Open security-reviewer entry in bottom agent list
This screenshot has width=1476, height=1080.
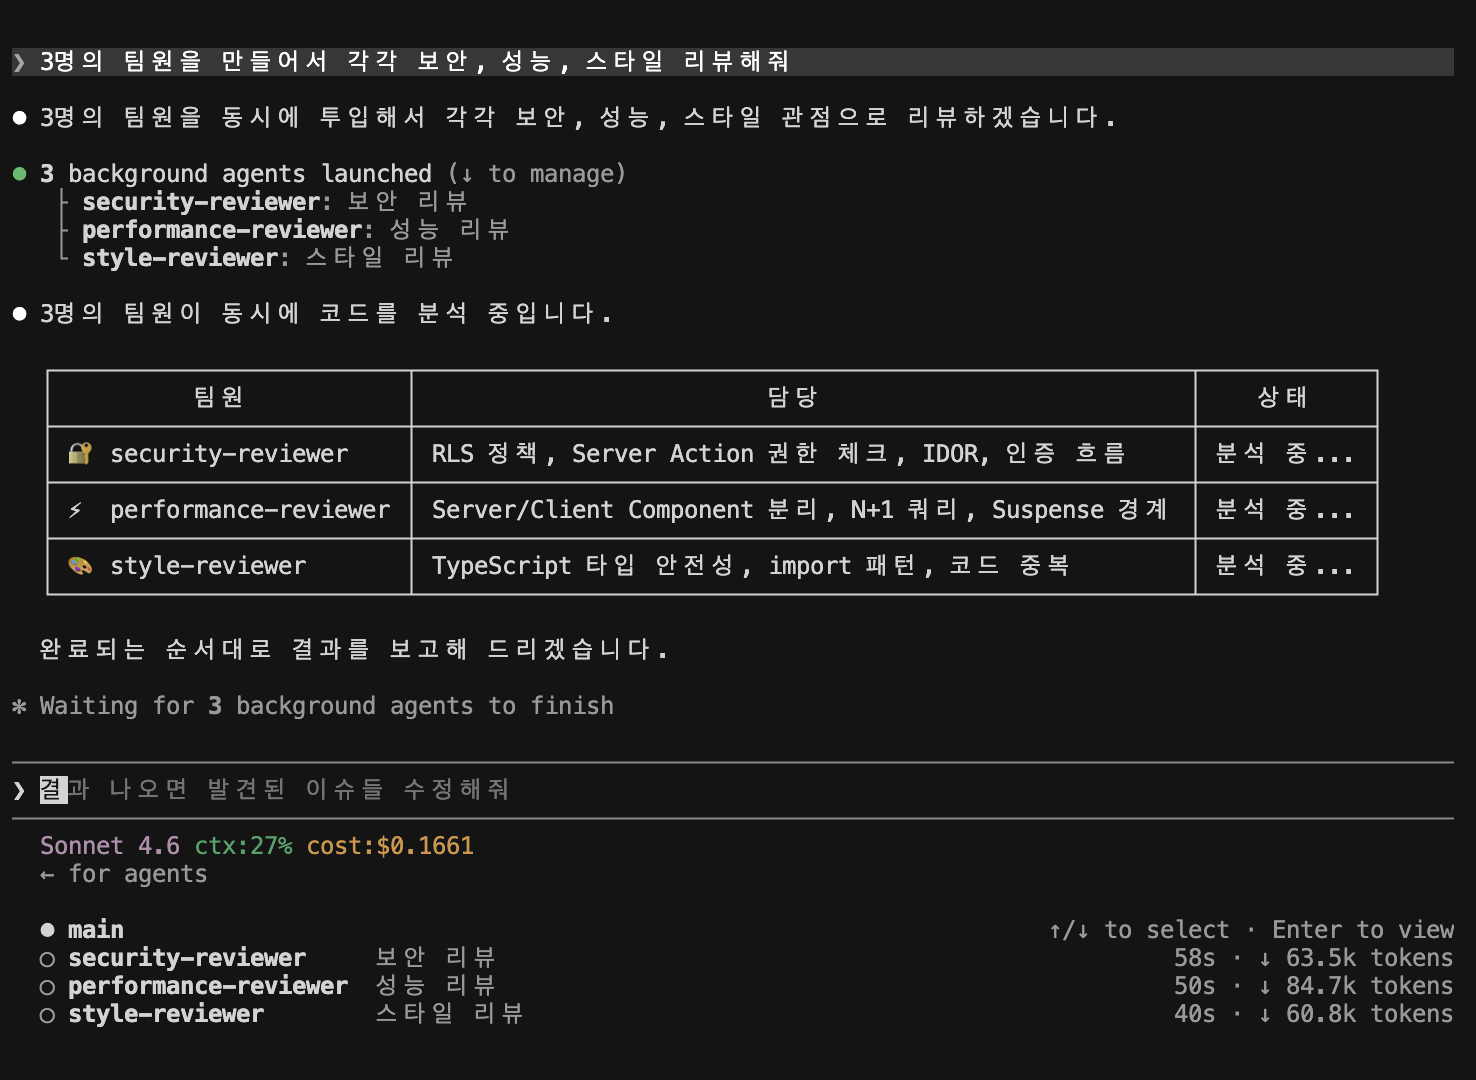[187, 958]
